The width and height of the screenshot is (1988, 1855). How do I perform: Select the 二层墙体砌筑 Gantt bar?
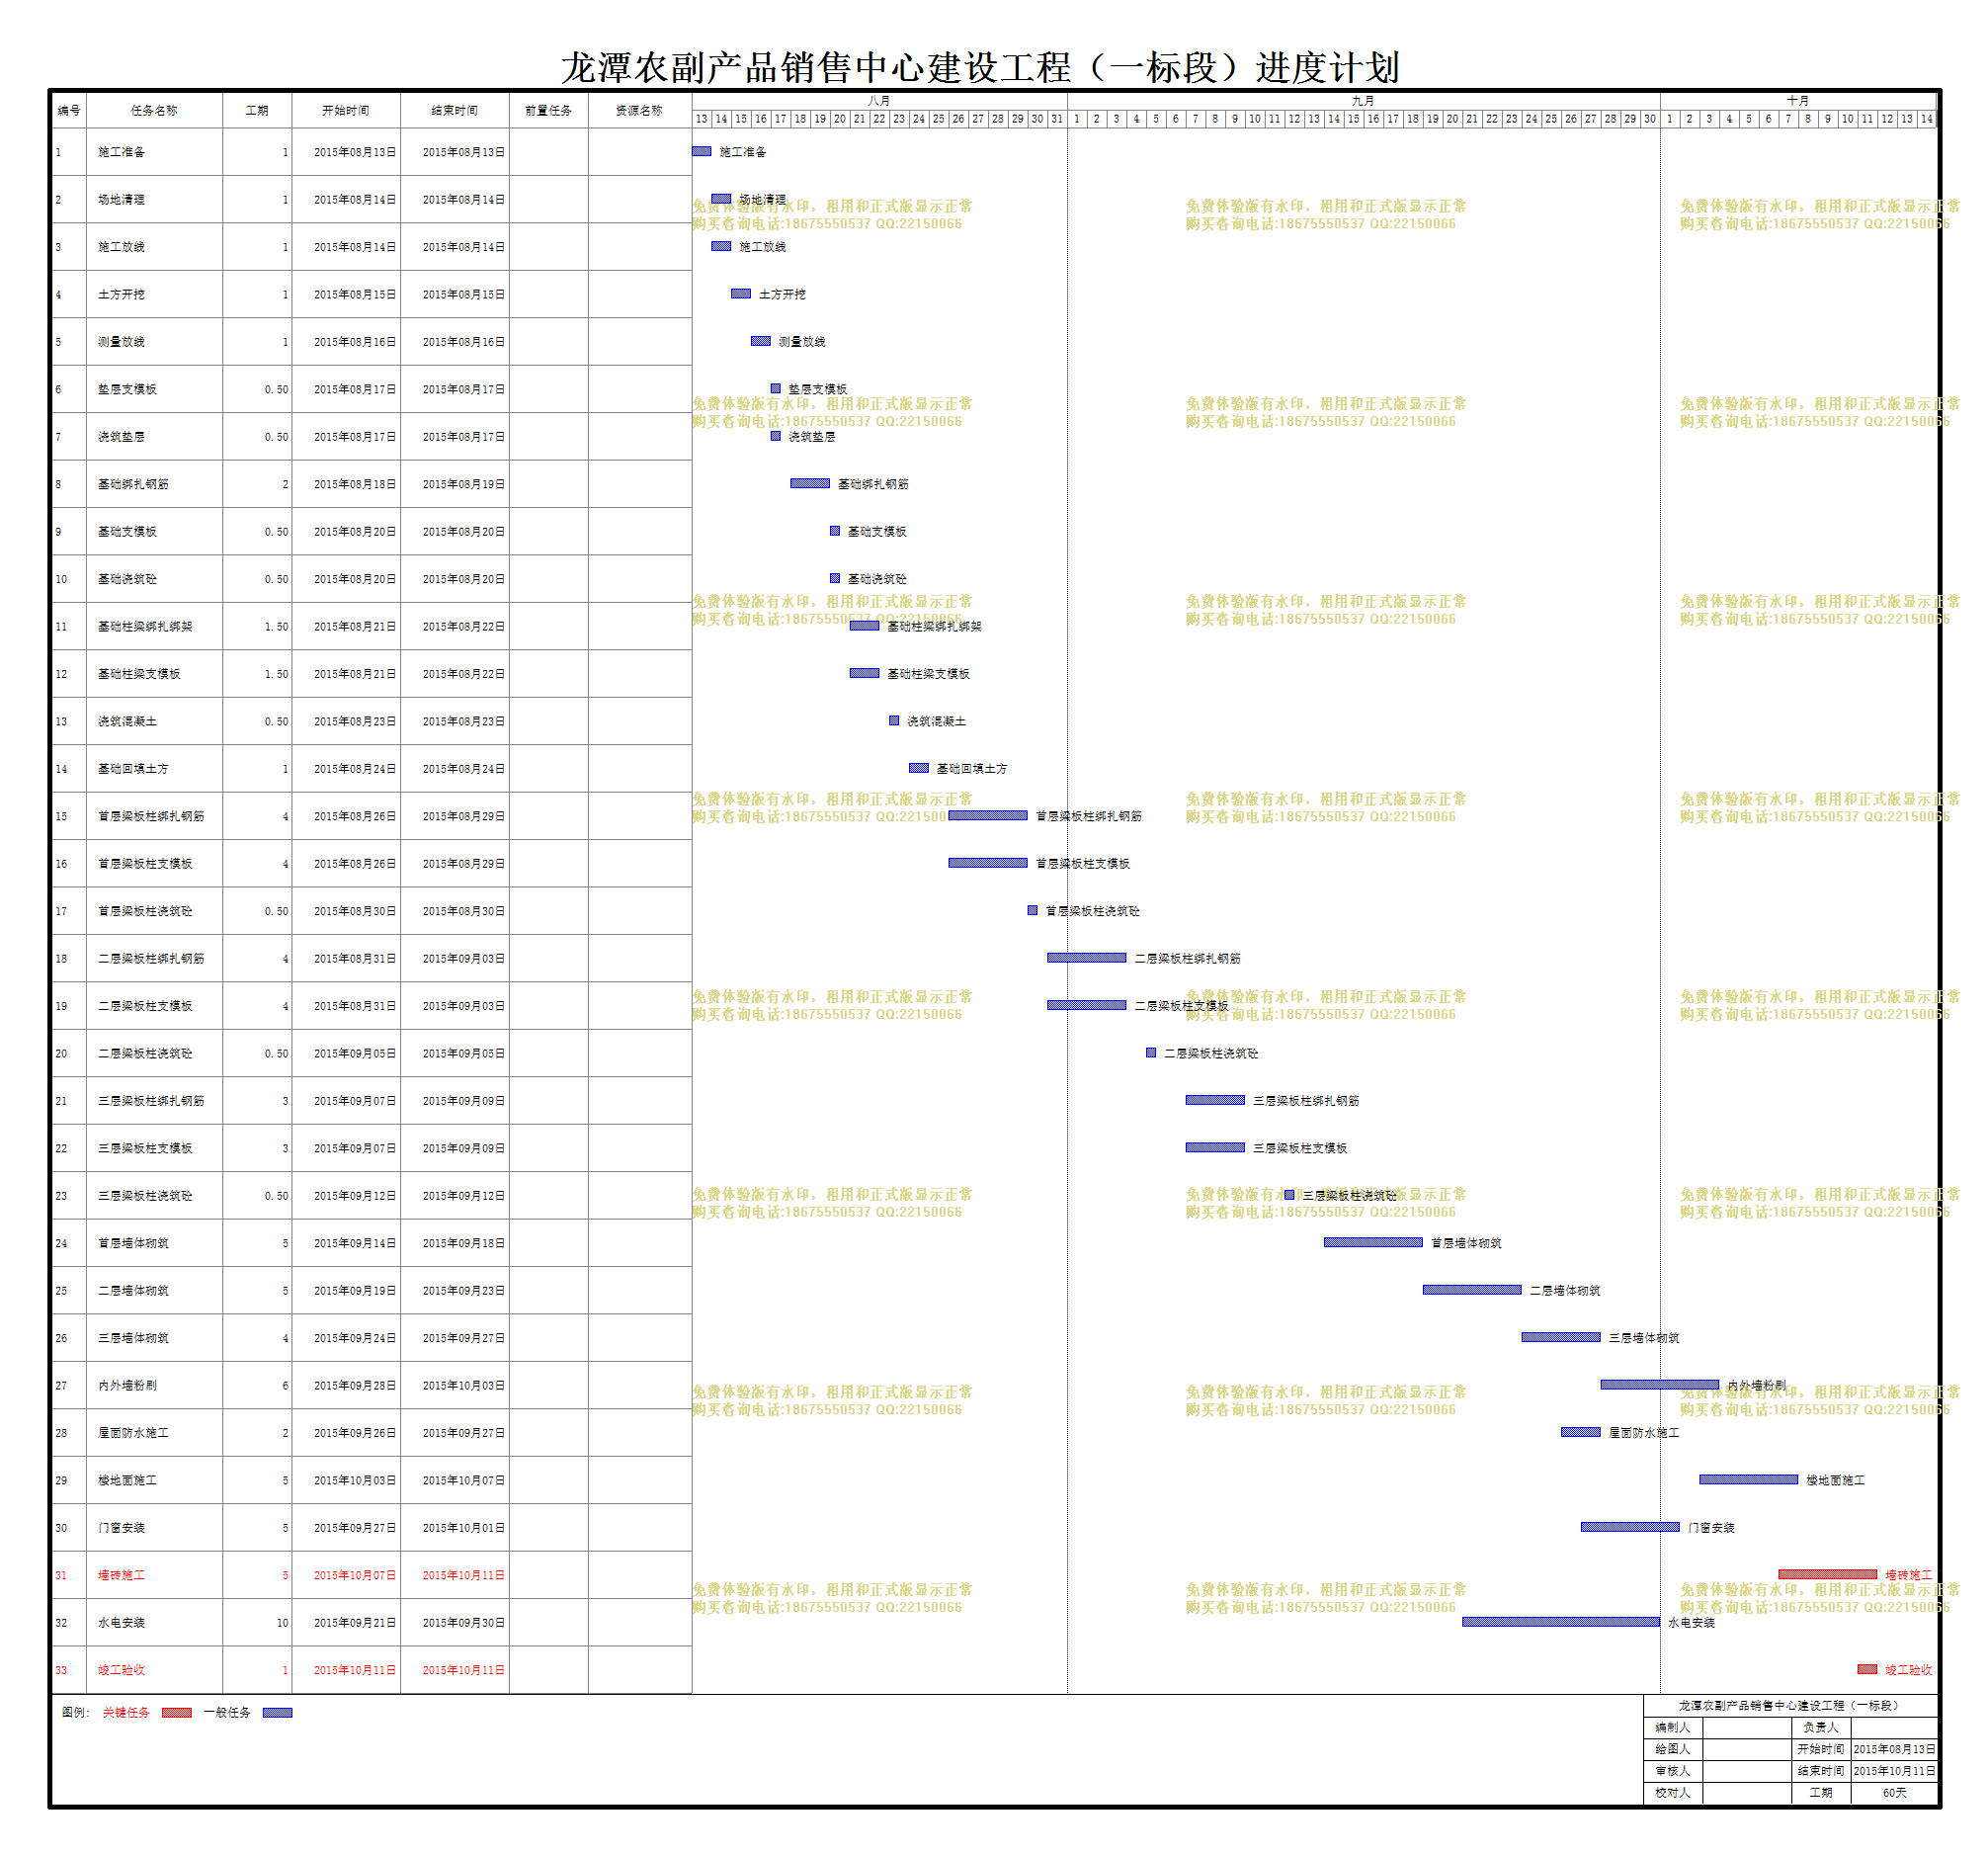(x=1472, y=1290)
